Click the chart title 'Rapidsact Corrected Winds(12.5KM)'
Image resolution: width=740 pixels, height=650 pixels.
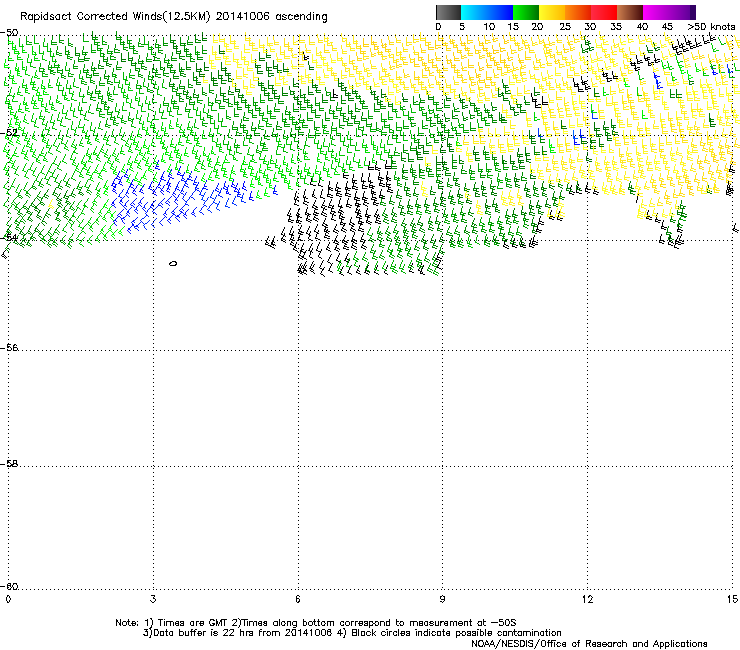[x=115, y=17]
